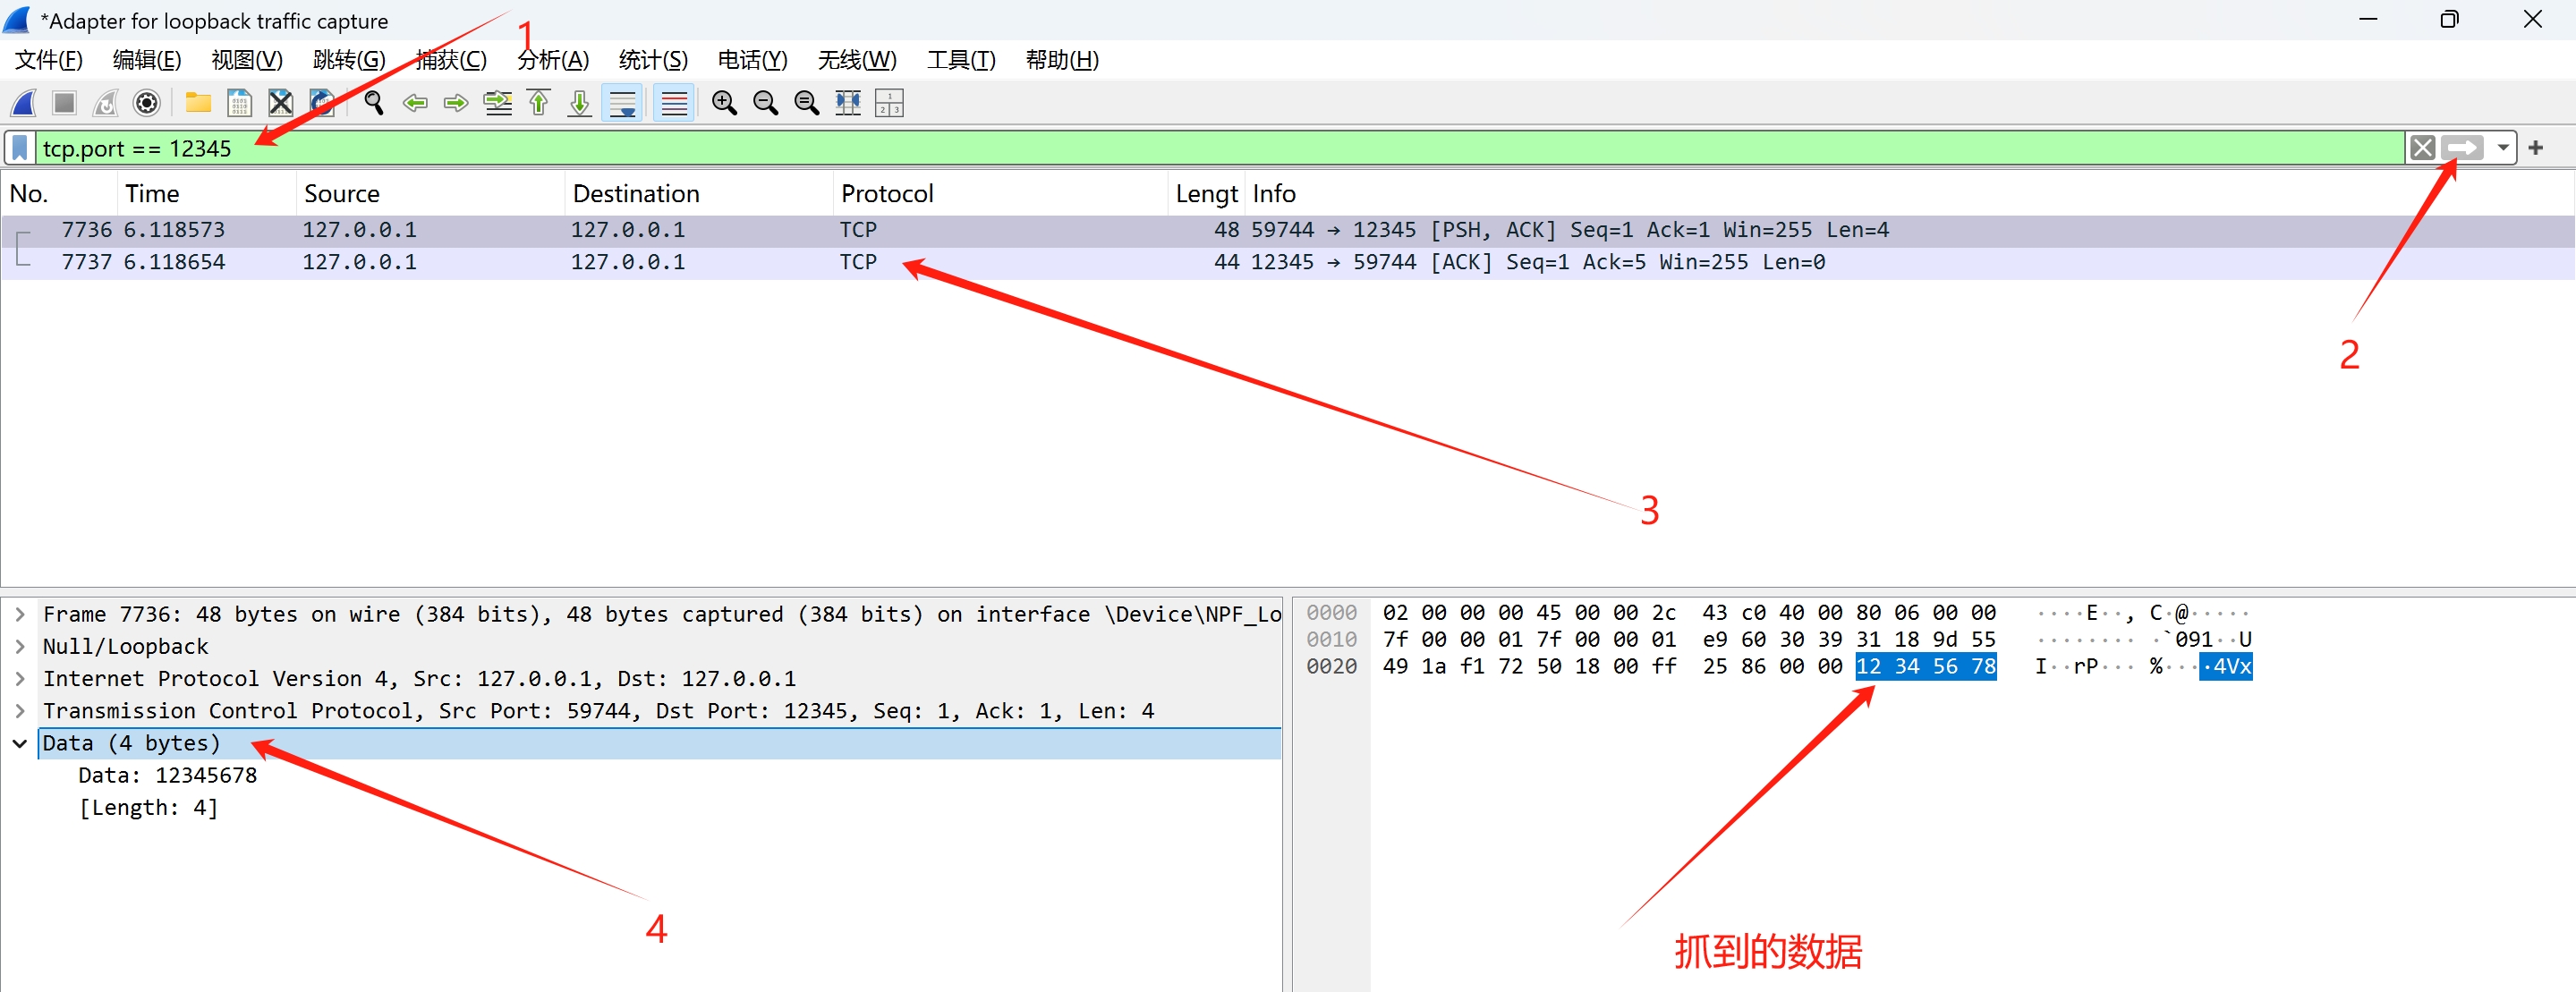The height and width of the screenshot is (992, 2576).
Task: Clear the display filter with X button
Action: (x=2422, y=148)
